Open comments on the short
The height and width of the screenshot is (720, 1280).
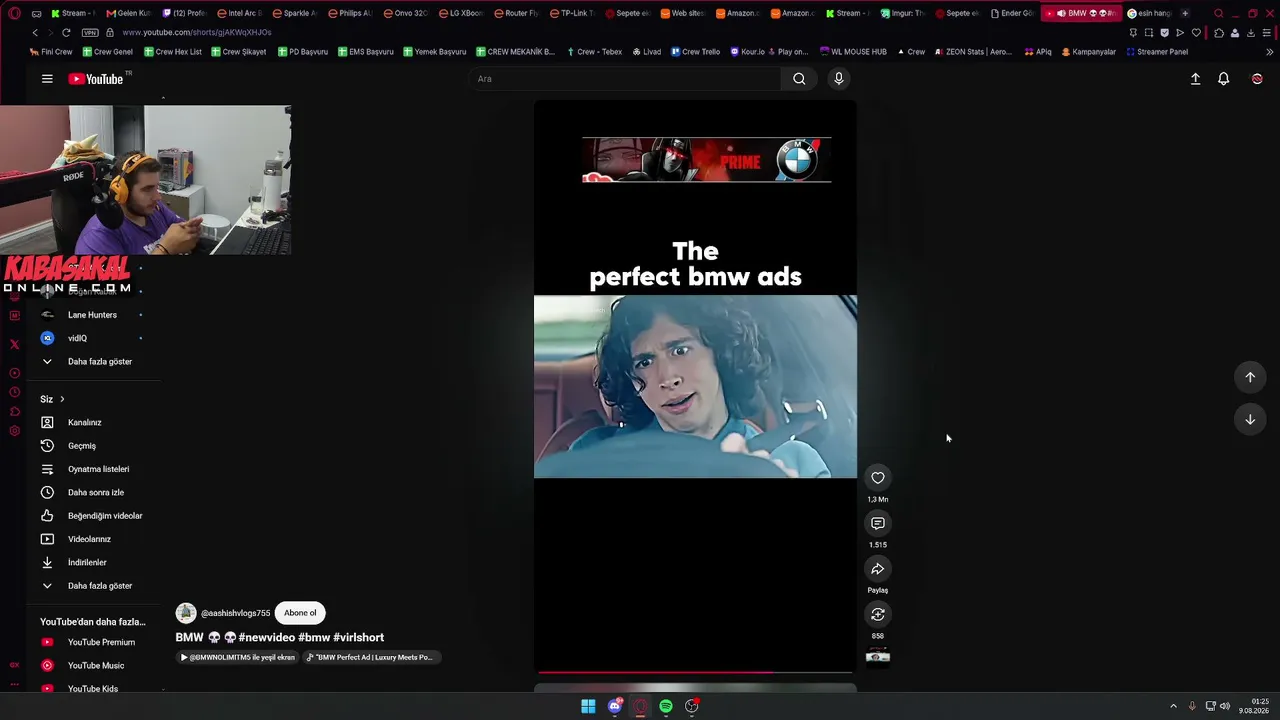click(877, 523)
